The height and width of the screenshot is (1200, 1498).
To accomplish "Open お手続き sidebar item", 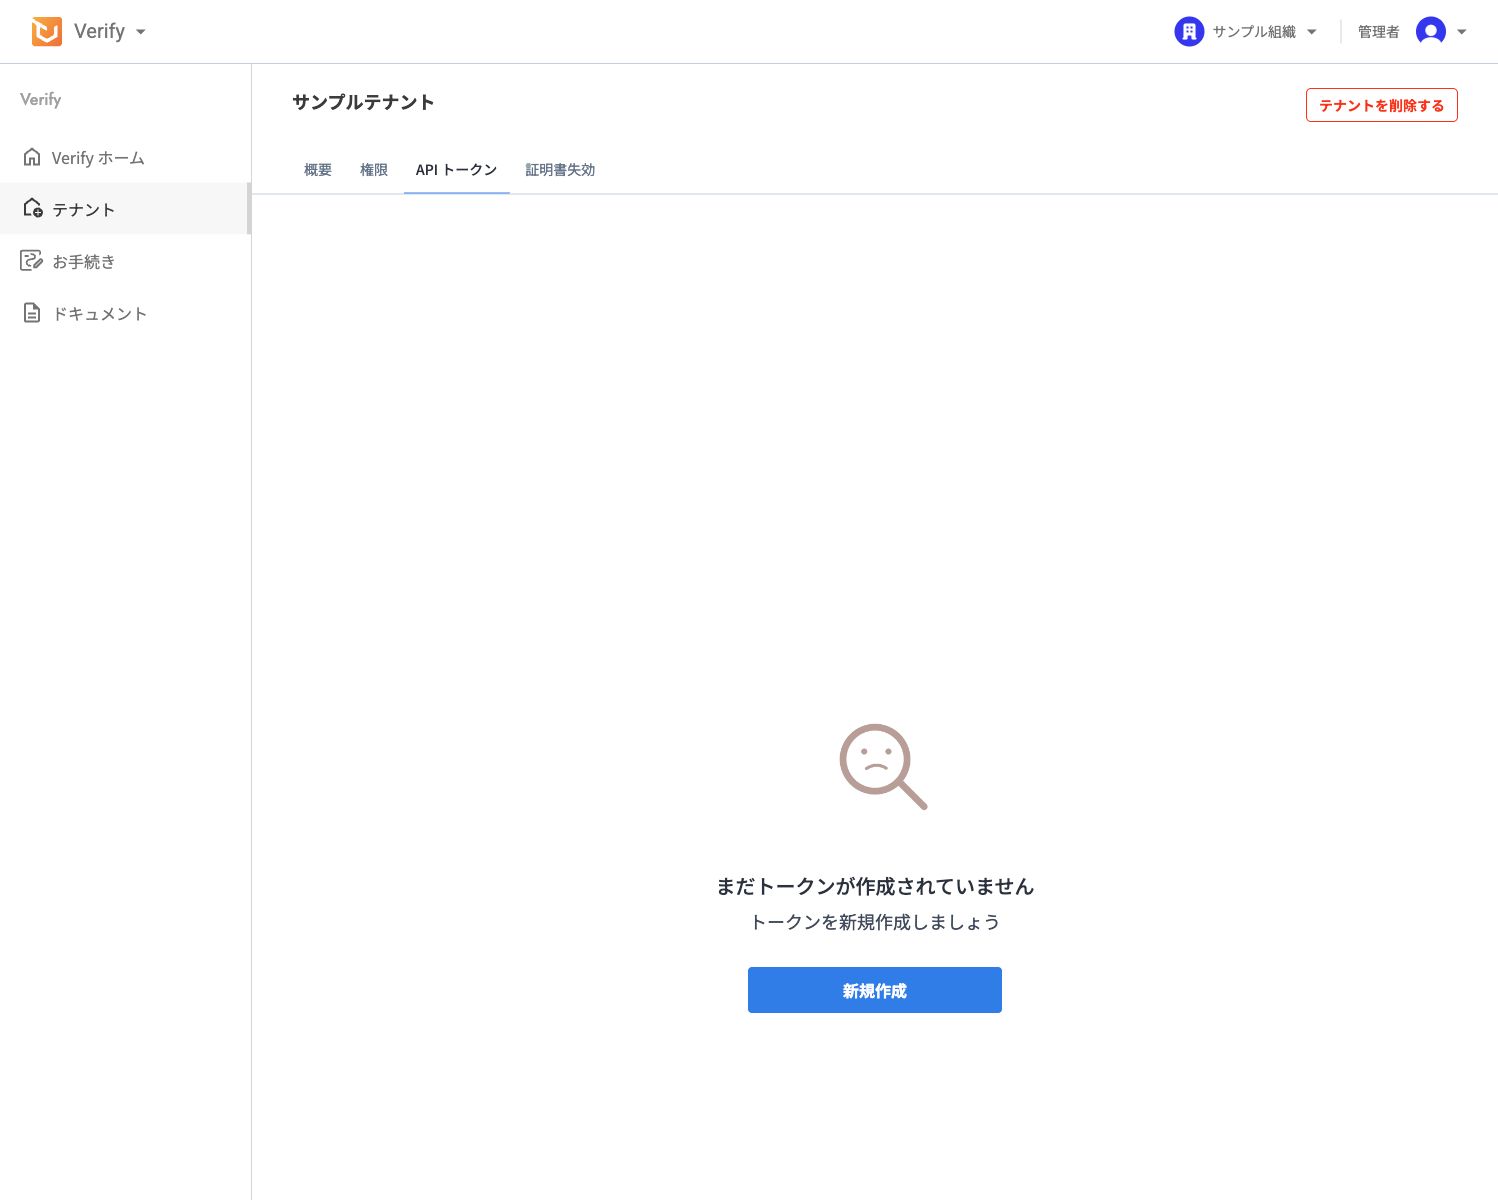I will 125,261.
